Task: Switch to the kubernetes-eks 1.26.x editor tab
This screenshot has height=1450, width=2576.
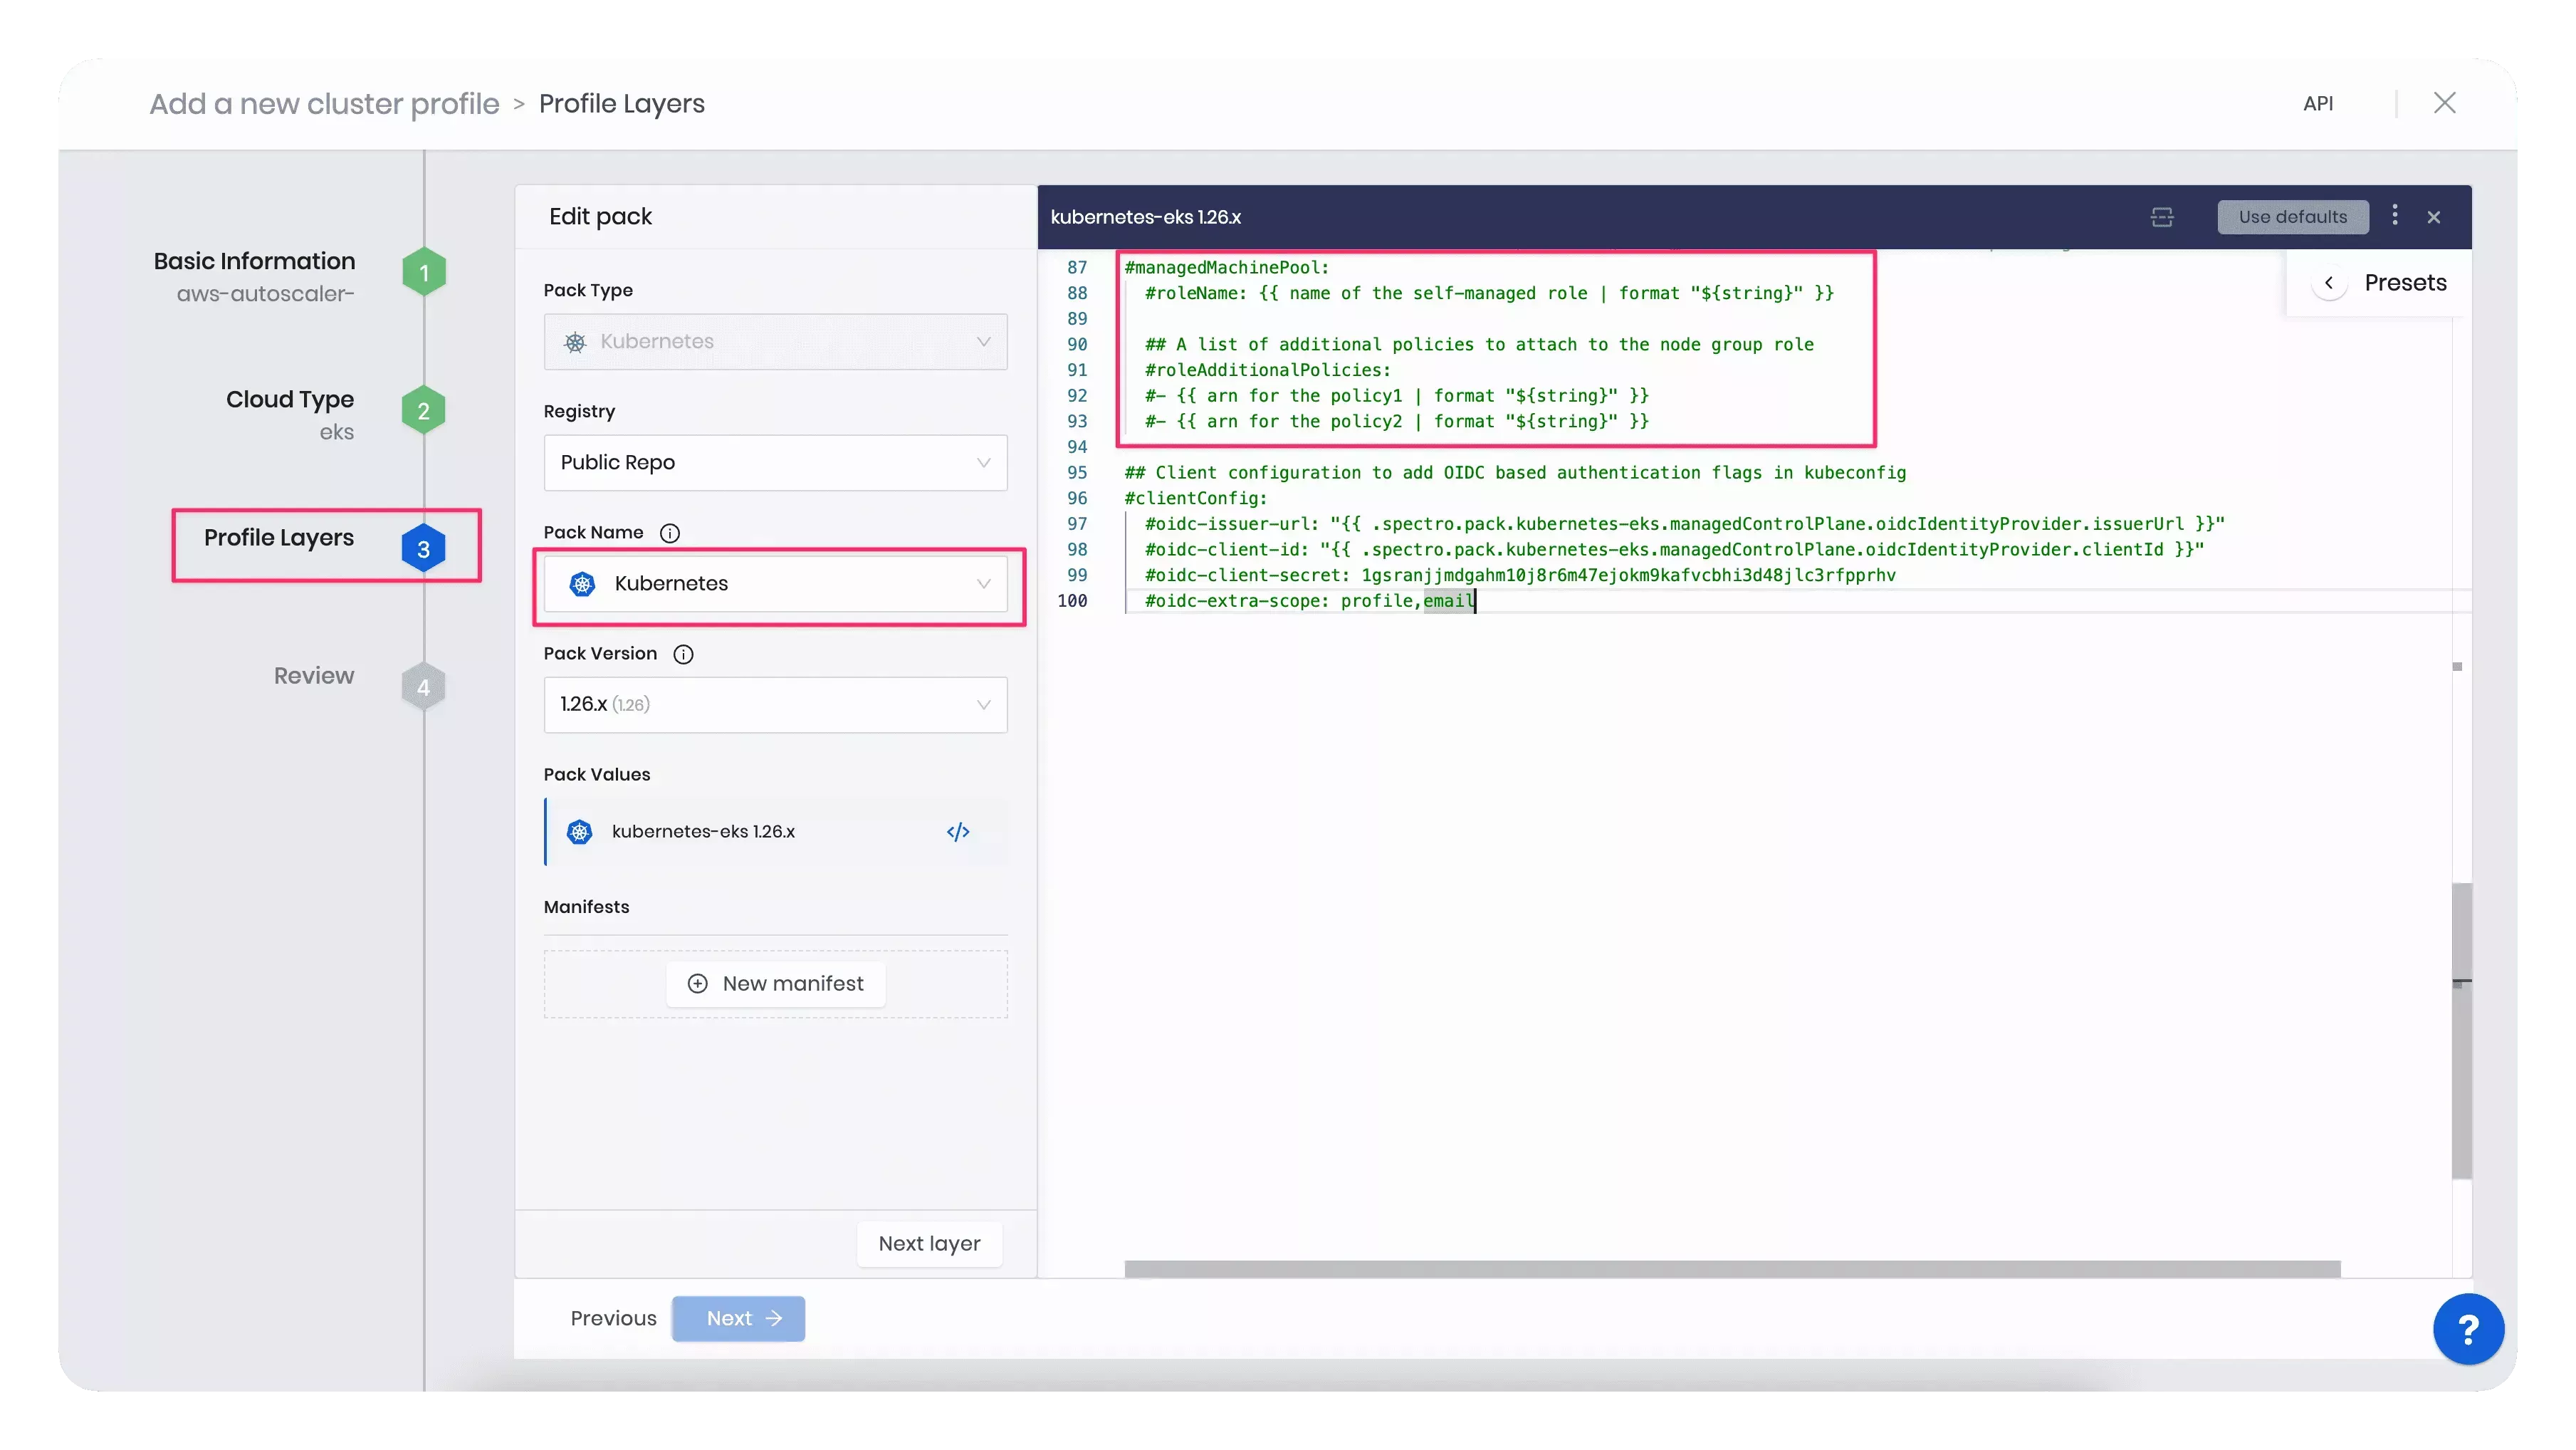Action: coord(1146,217)
